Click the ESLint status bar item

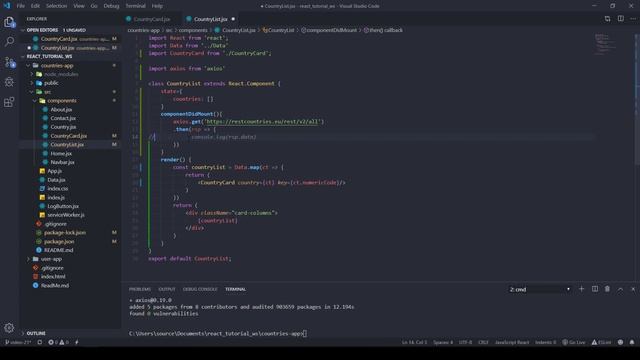click(x=601, y=342)
